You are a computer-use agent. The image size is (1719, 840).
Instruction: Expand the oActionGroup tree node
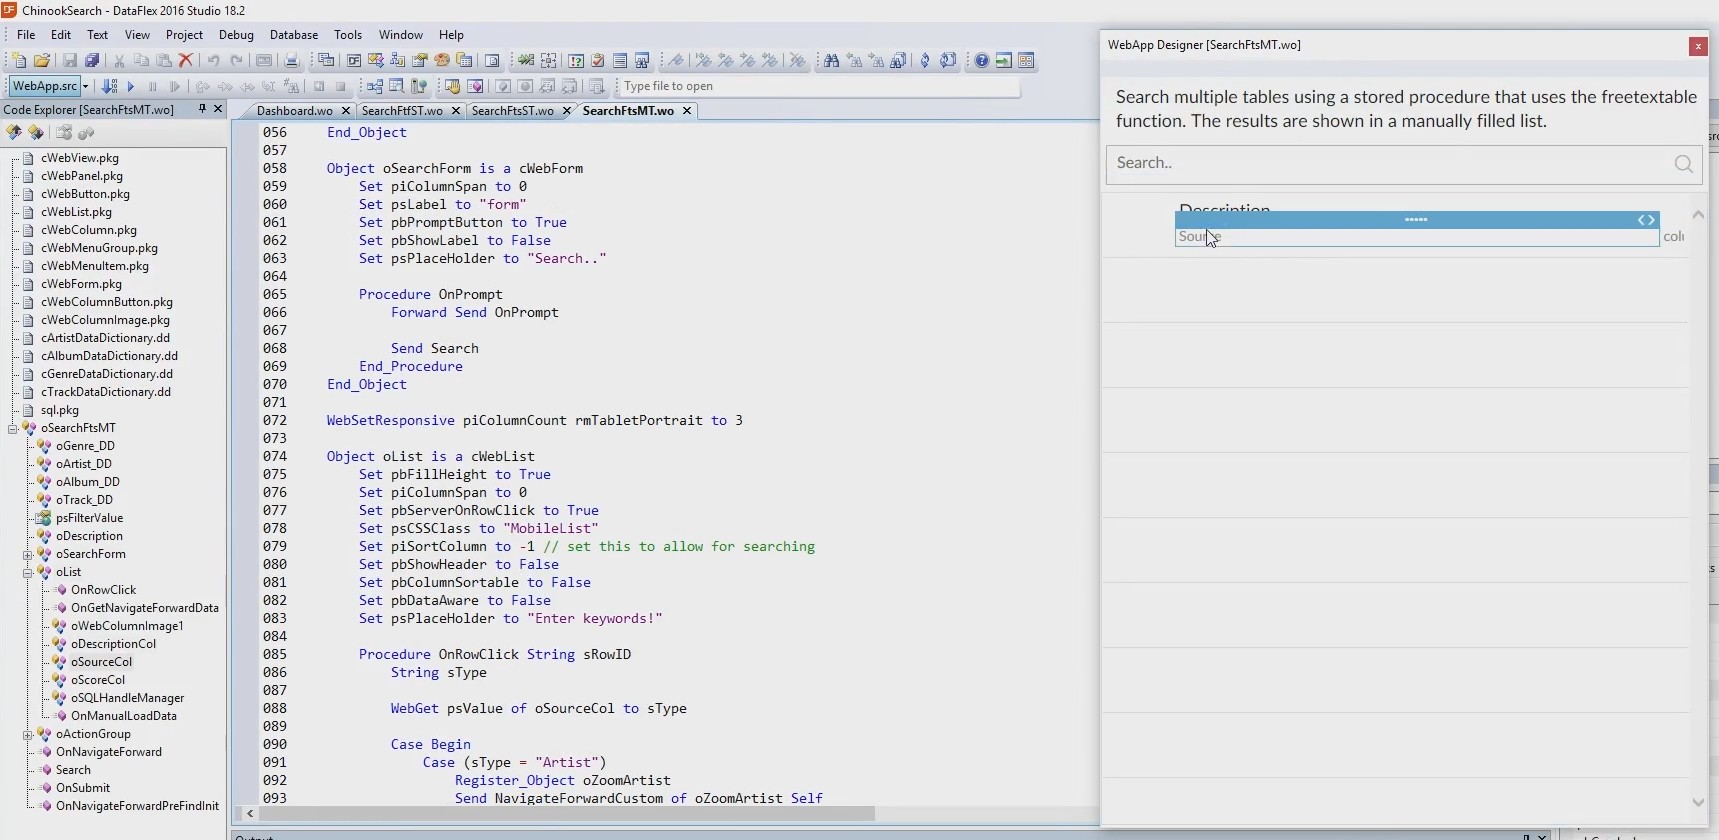[x=28, y=734]
